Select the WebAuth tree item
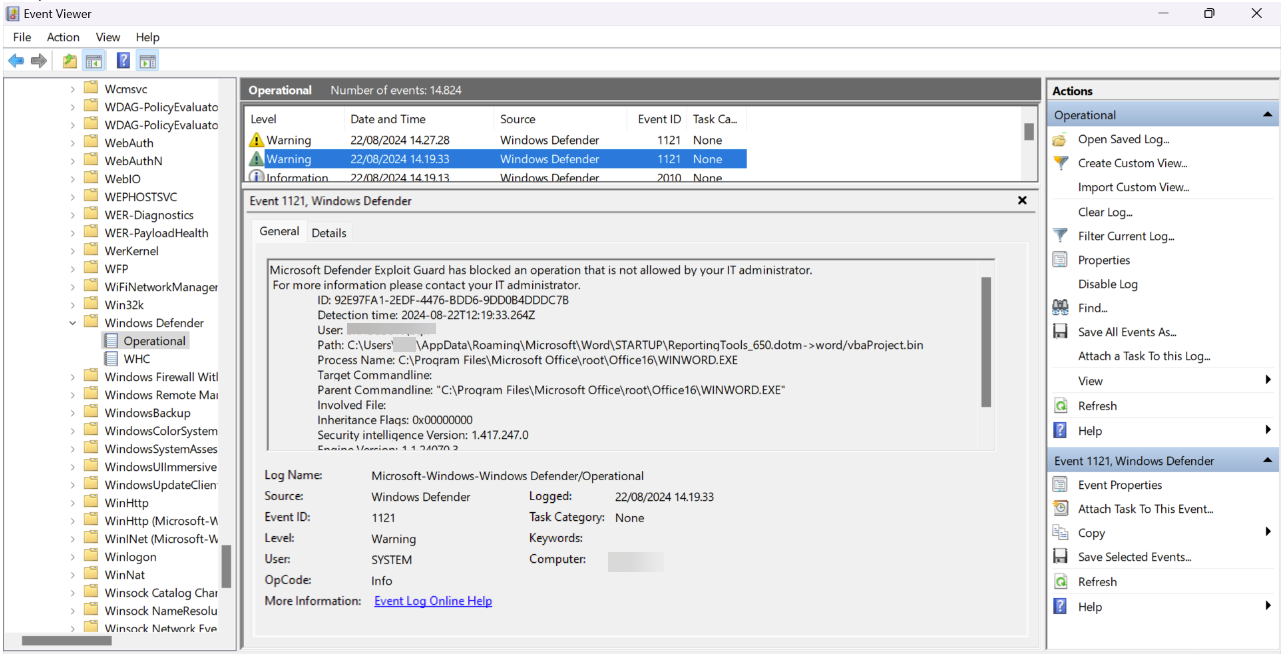 tap(129, 143)
